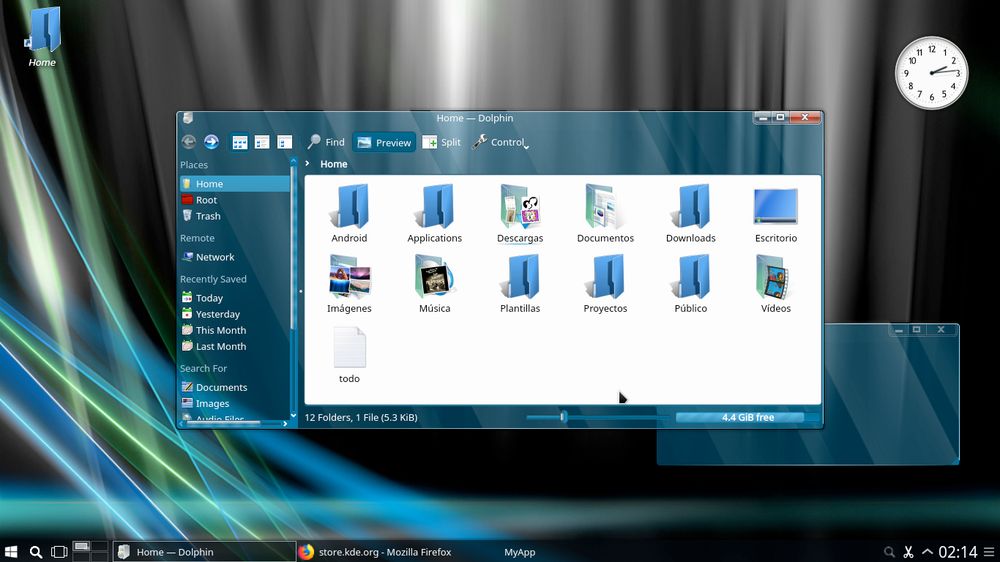Open the taskbar search magnifier
This screenshot has width=1000, height=562.
(36, 552)
